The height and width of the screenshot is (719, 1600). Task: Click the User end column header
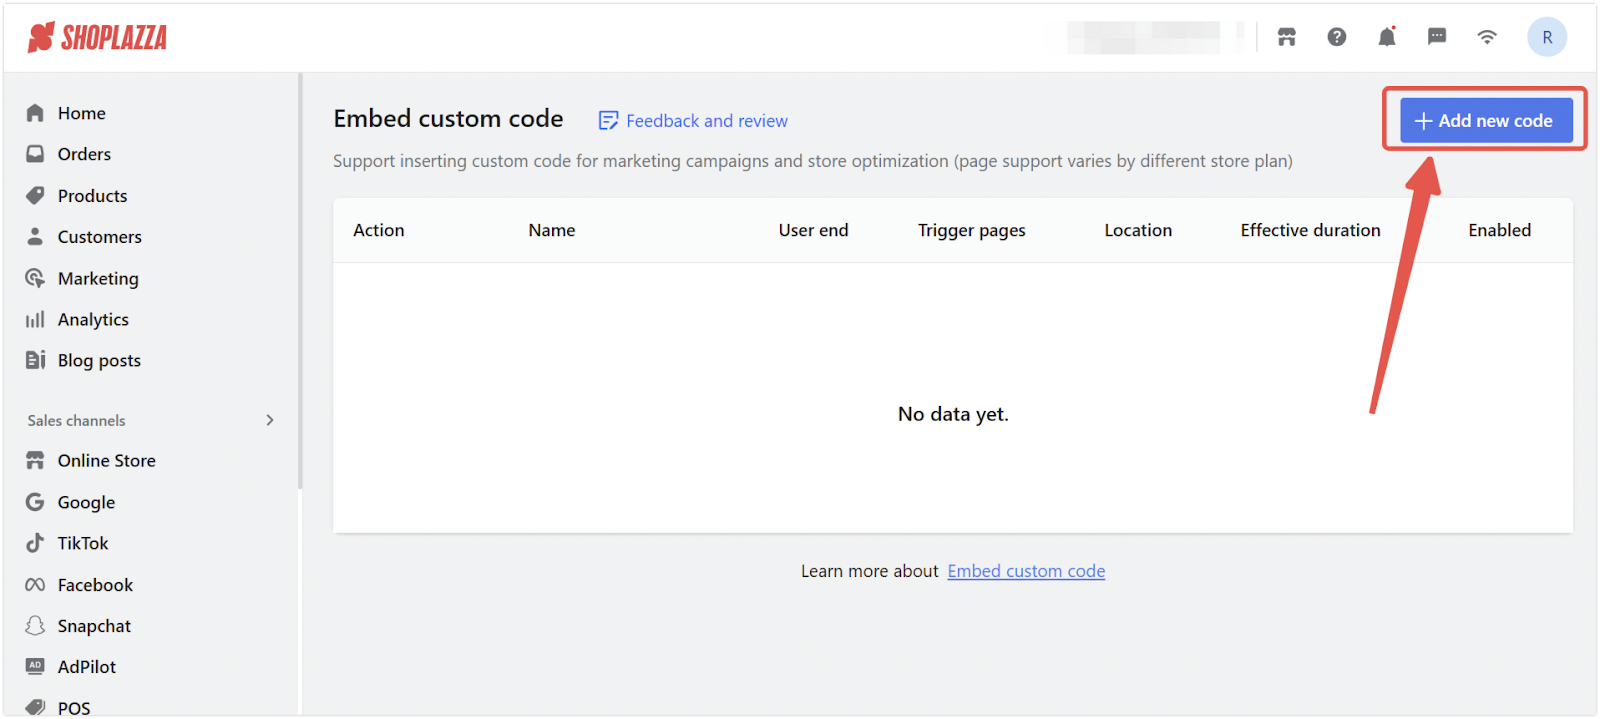pyautogui.click(x=813, y=230)
